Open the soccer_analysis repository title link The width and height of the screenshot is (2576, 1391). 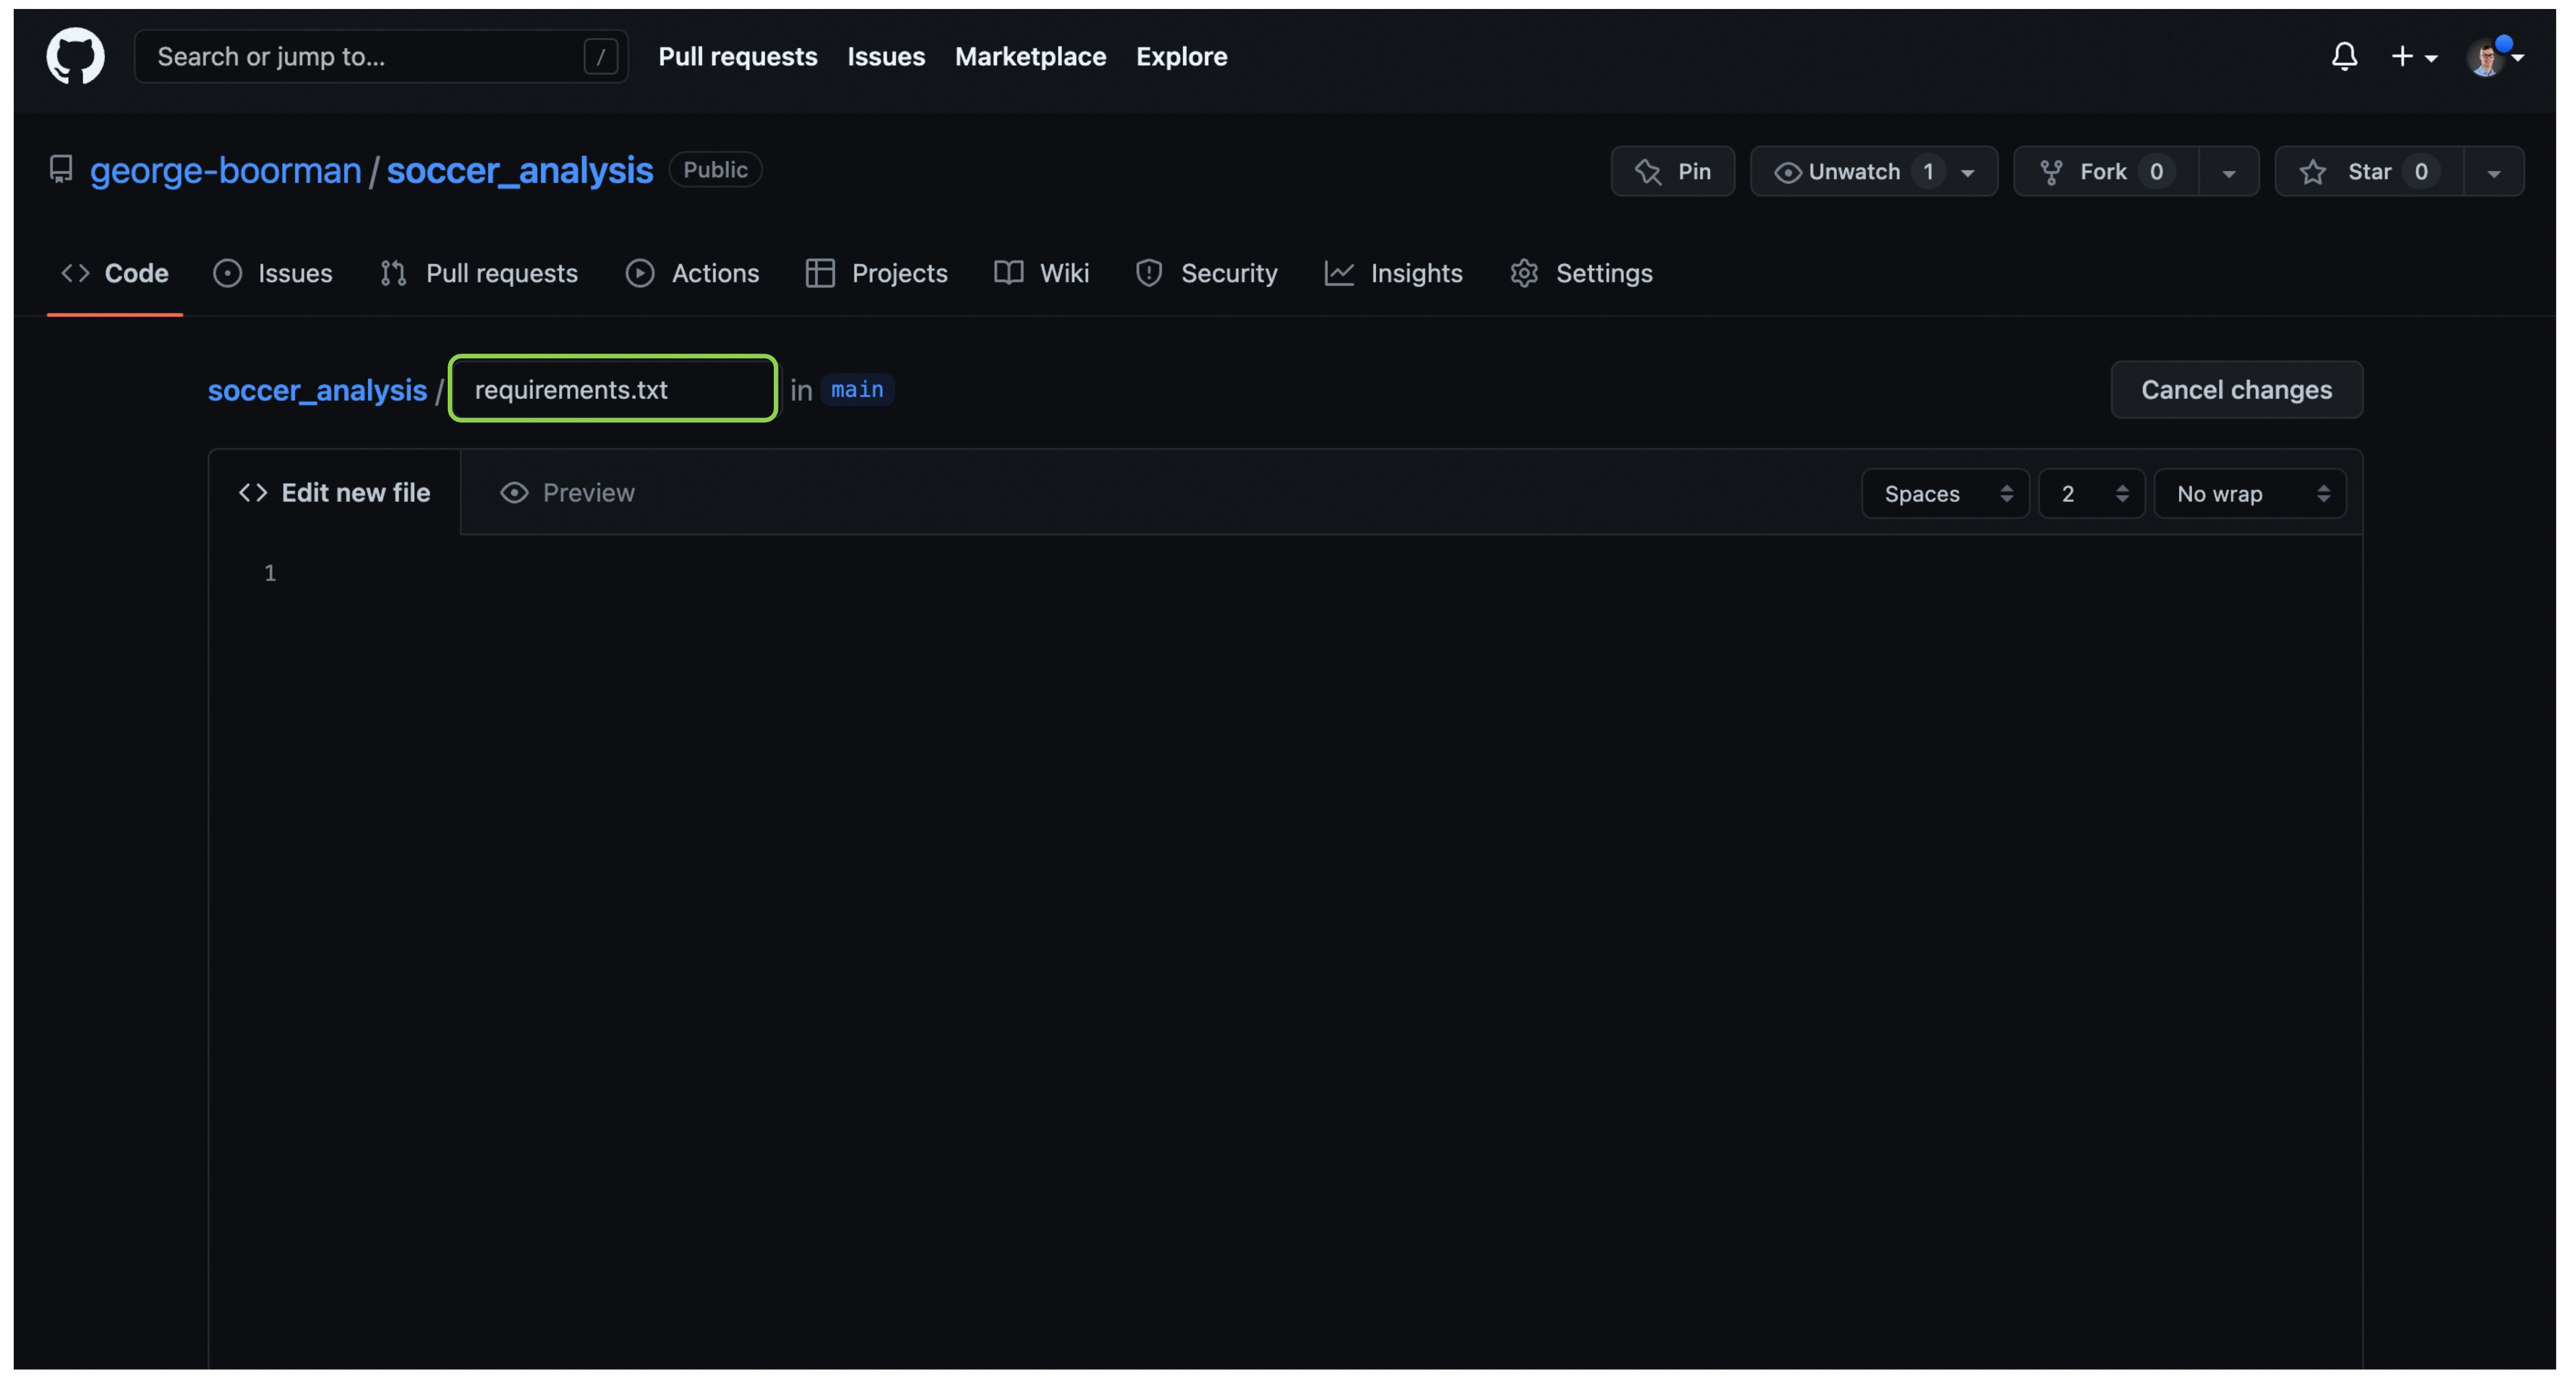[x=520, y=170]
